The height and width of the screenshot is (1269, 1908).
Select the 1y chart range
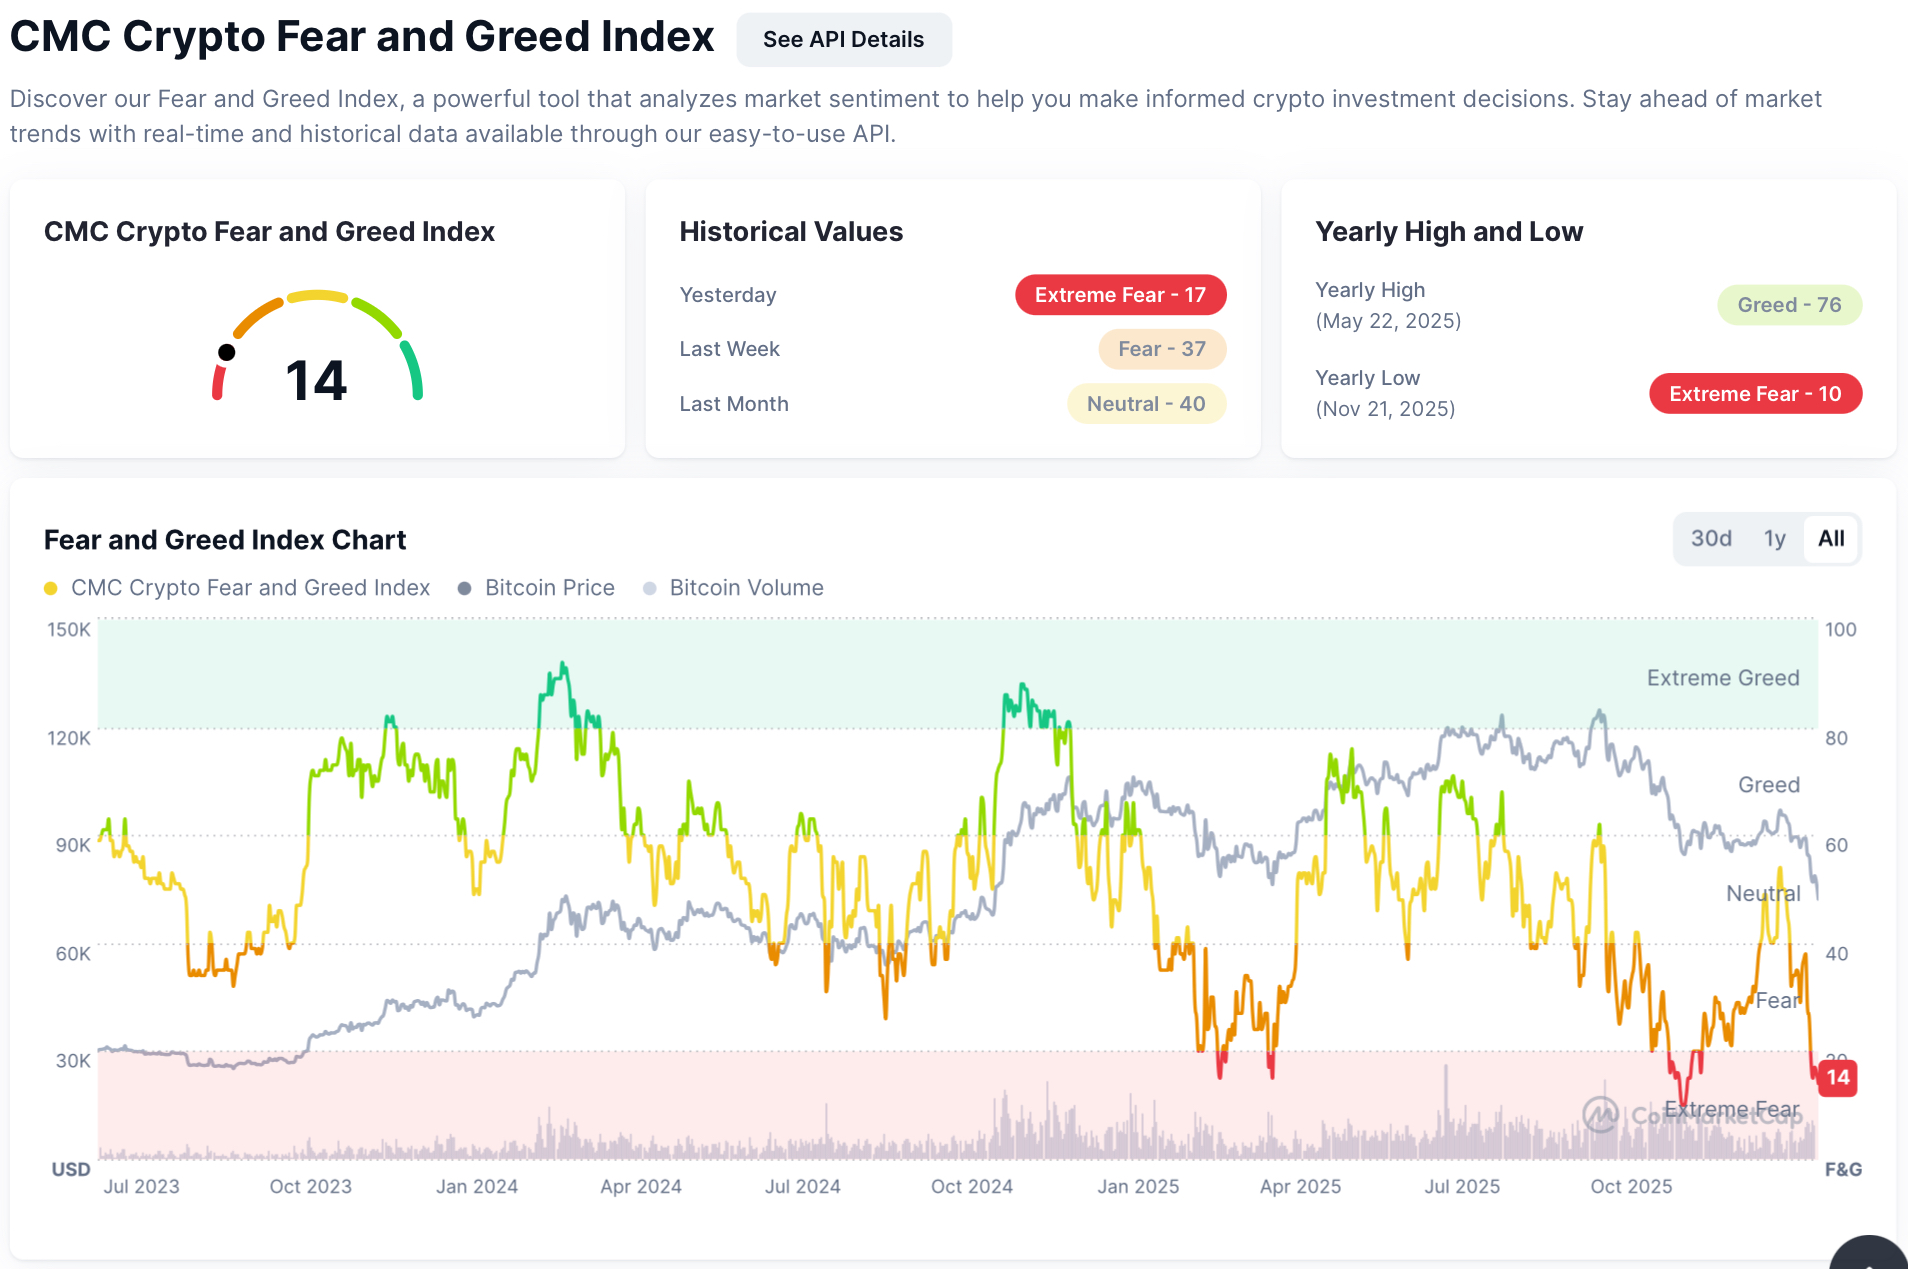click(x=1774, y=539)
